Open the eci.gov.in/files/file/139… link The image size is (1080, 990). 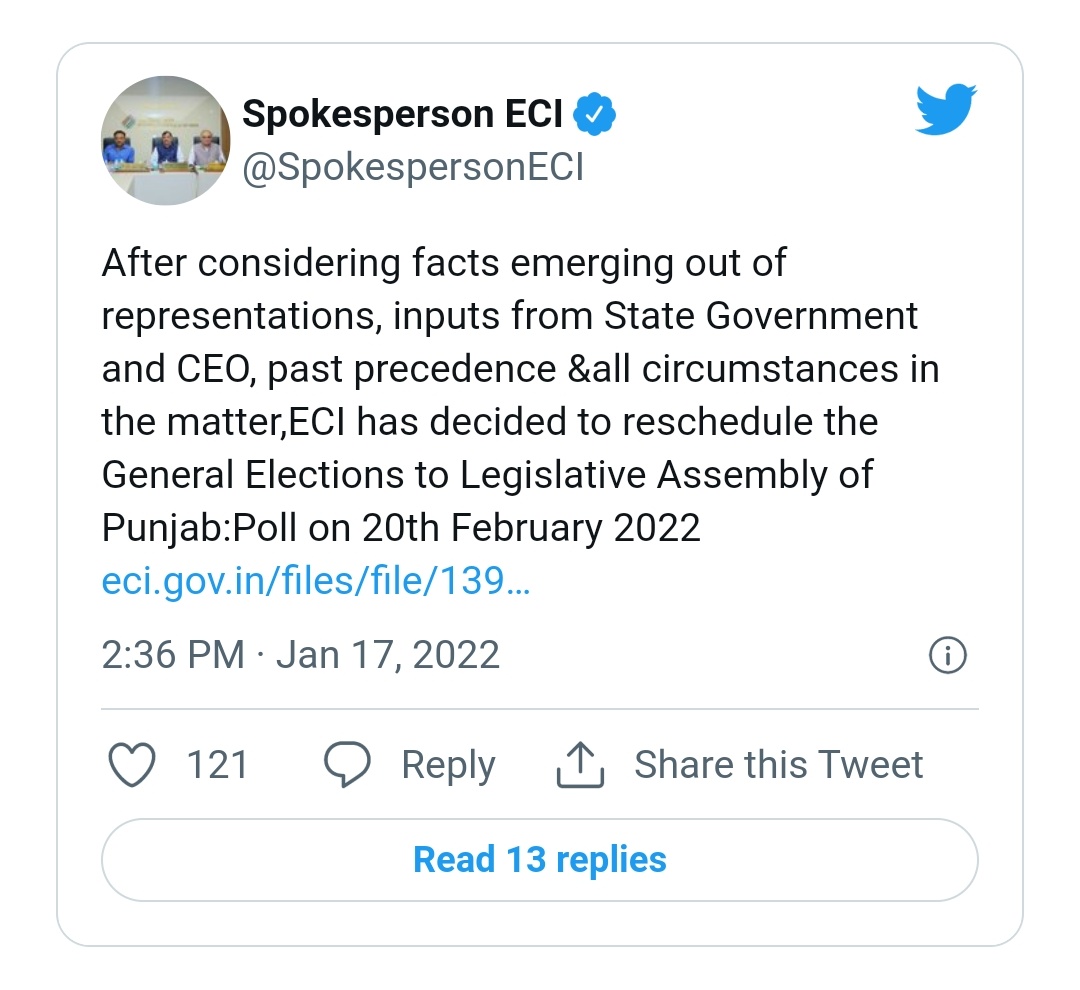(316, 581)
